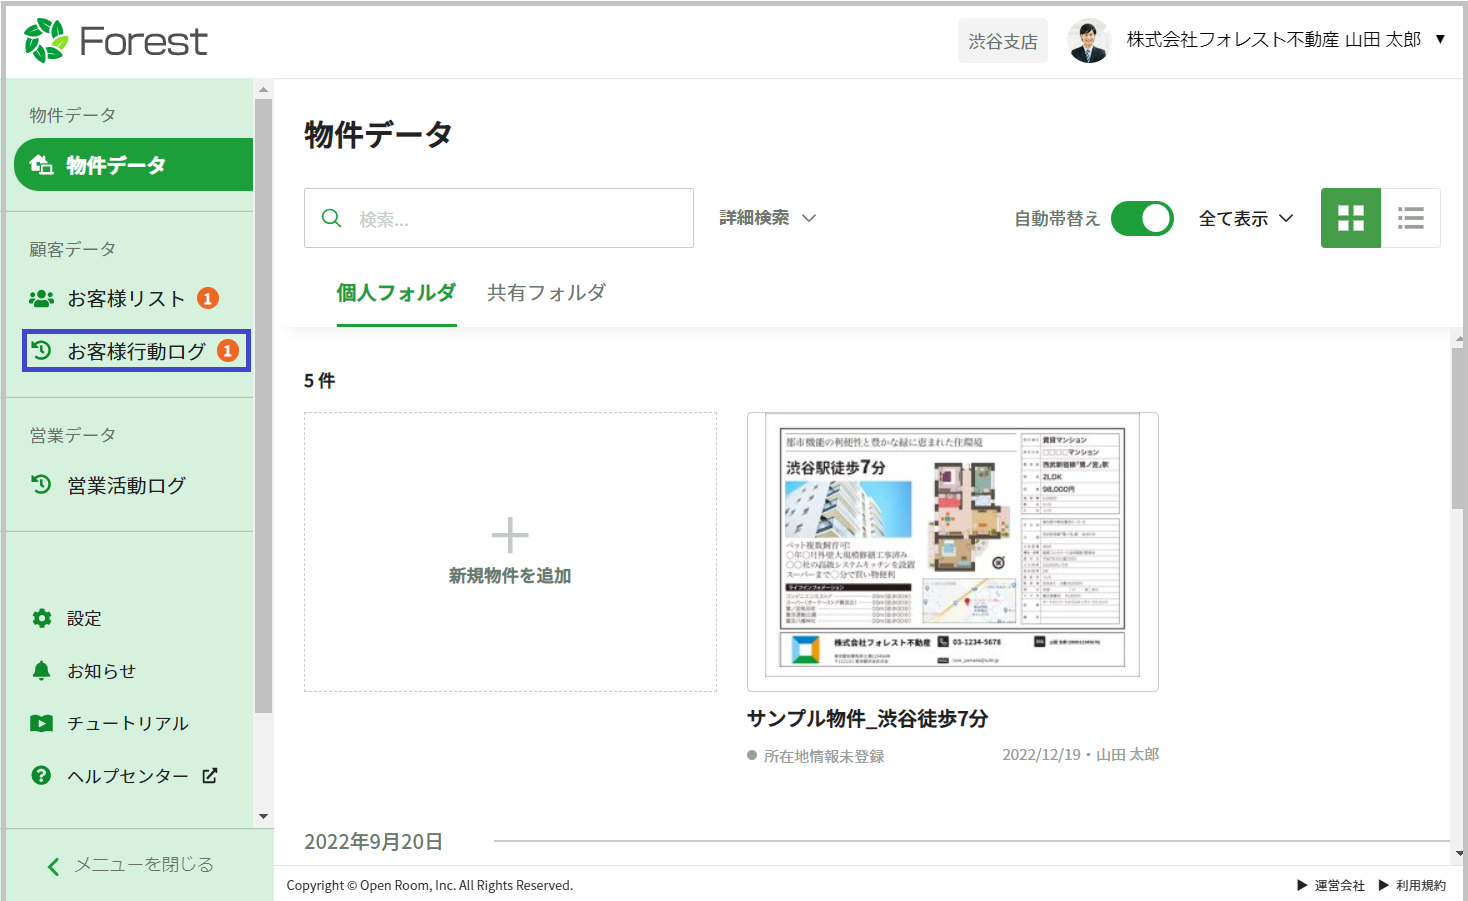Expand the 詳細検索 advanced search

(x=767, y=218)
